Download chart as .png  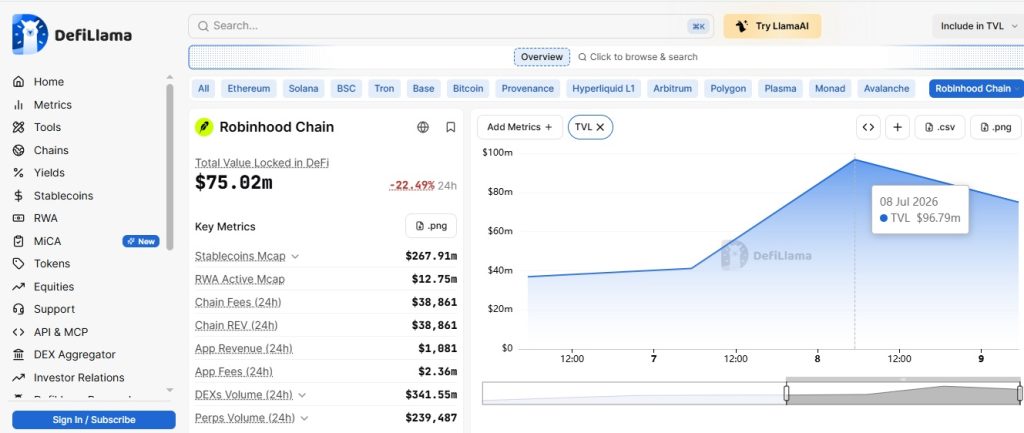pyautogui.click(x=995, y=127)
